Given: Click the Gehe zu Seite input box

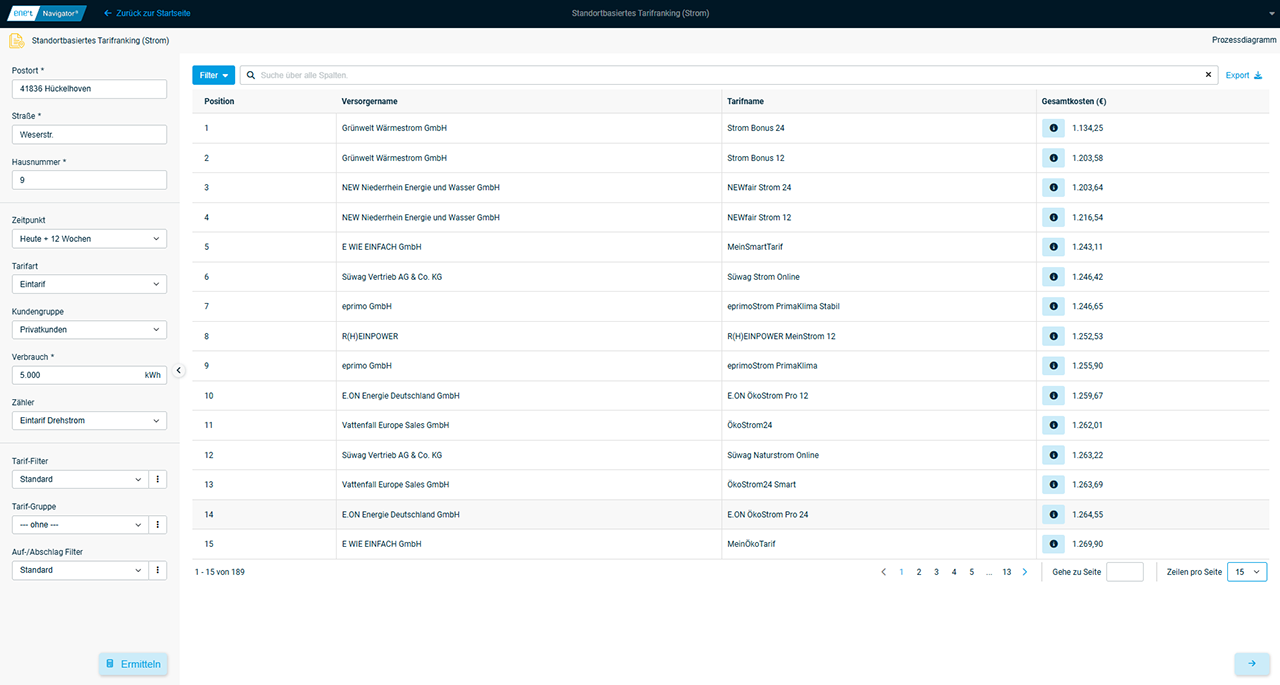Looking at the screenshot, I should [1124, 572].
